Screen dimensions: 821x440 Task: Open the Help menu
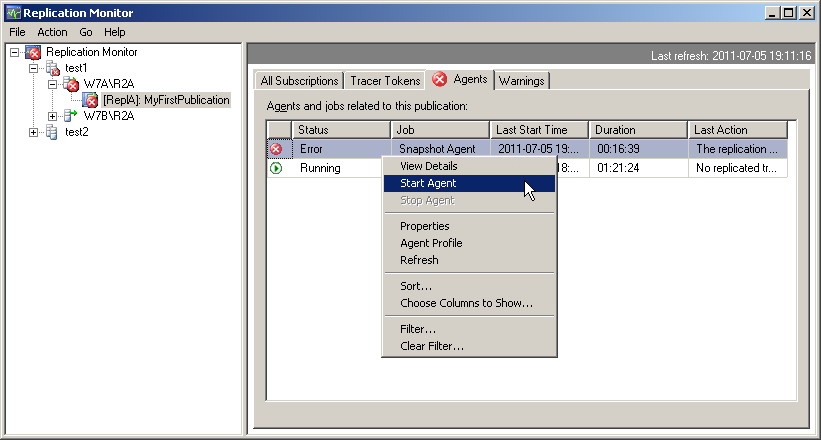tap(115, 32)
